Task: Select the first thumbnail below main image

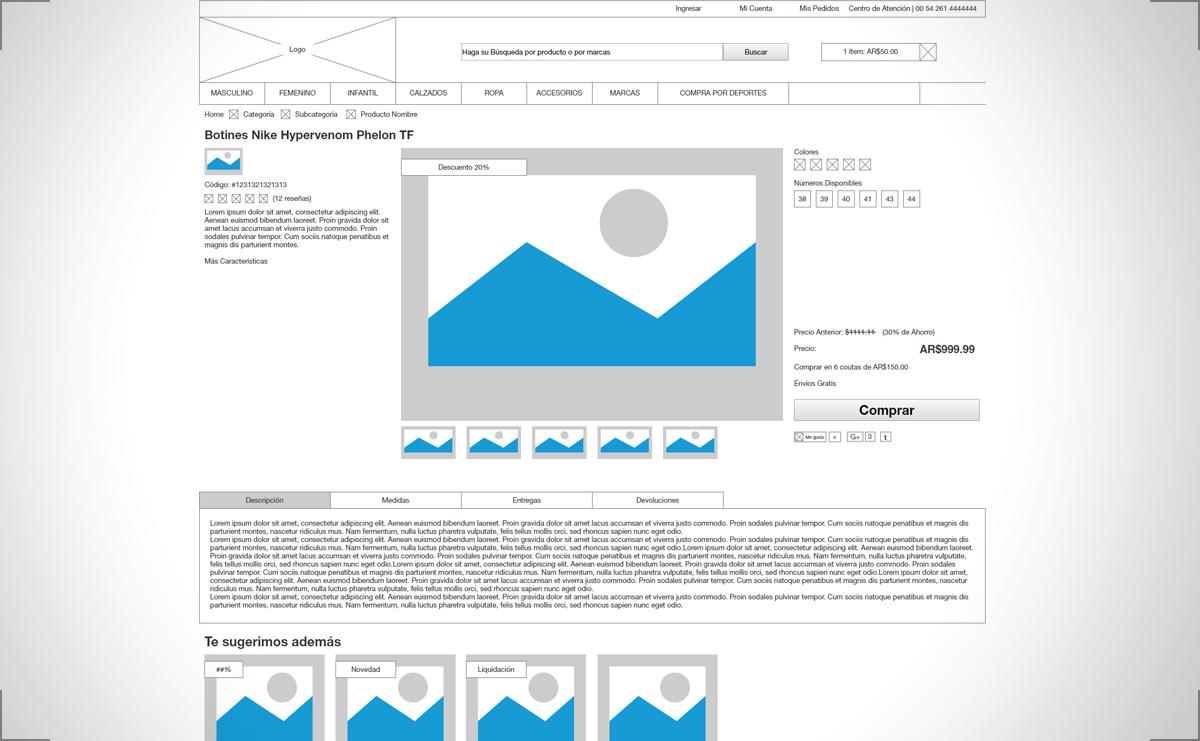Action: (428, 442)
